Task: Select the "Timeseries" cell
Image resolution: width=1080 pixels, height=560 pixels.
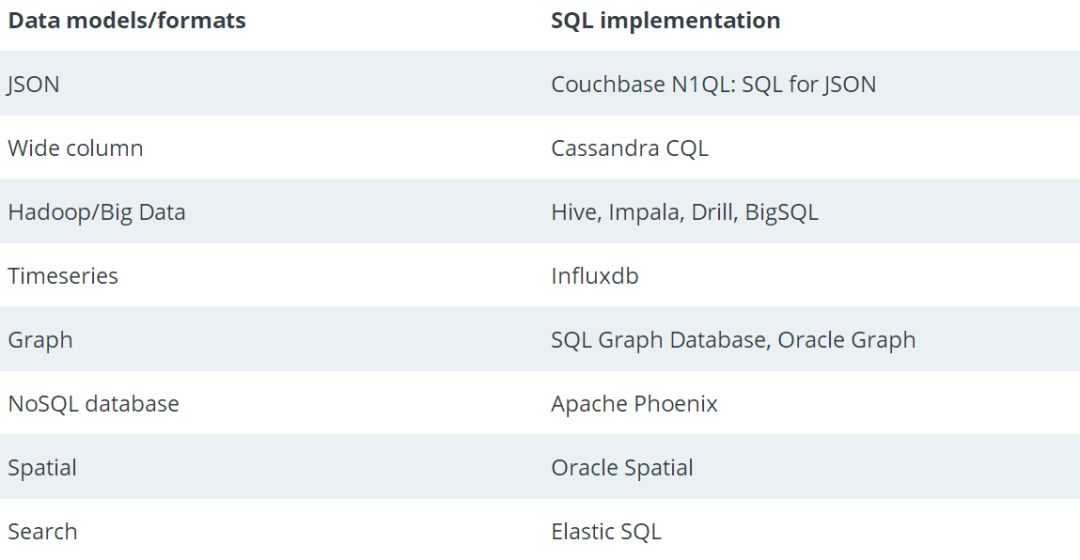Action: (x=63, y=276)
